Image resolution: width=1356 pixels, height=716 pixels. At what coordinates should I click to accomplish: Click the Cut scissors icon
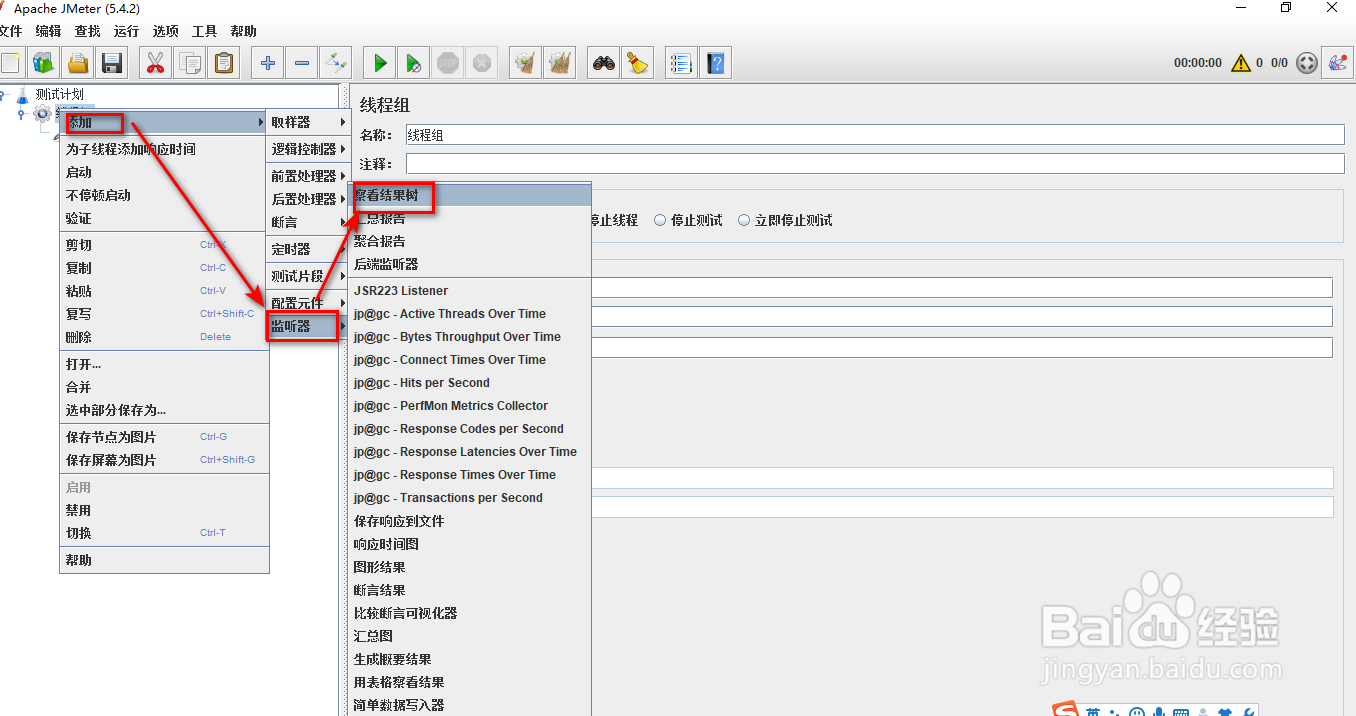tap(155, 63)
